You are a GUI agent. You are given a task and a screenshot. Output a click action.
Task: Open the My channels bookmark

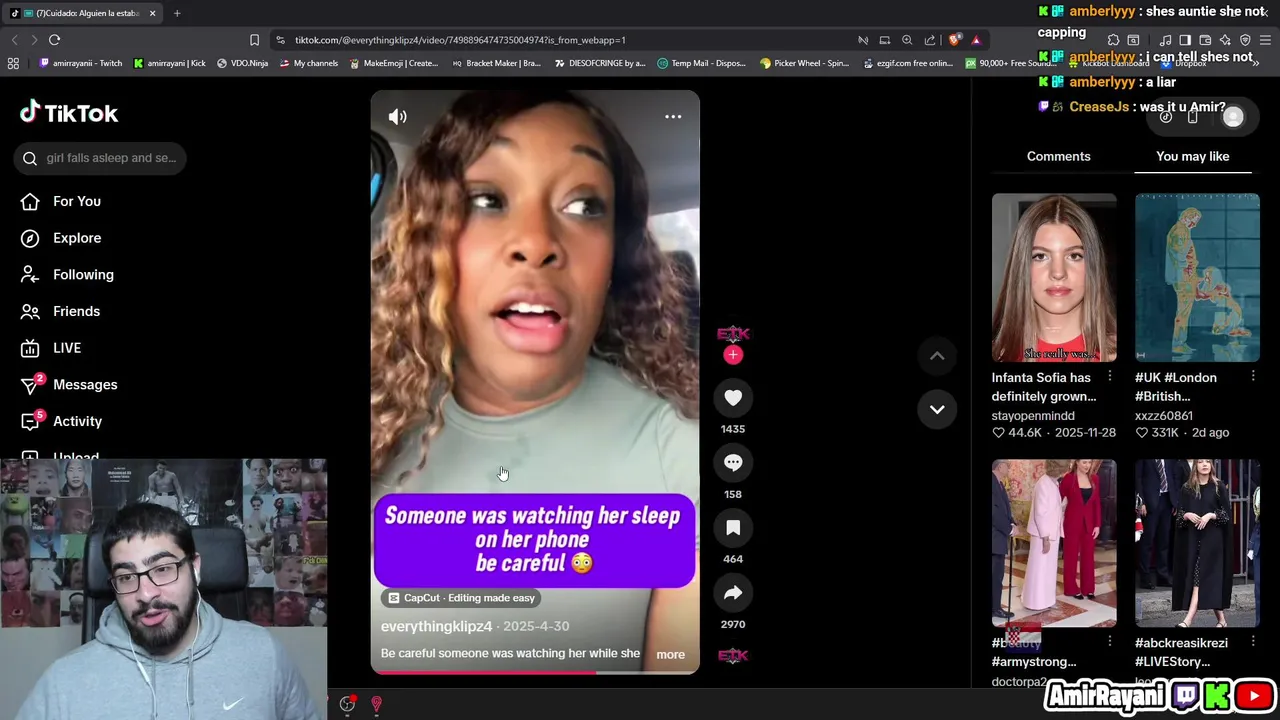click(308, 63)
